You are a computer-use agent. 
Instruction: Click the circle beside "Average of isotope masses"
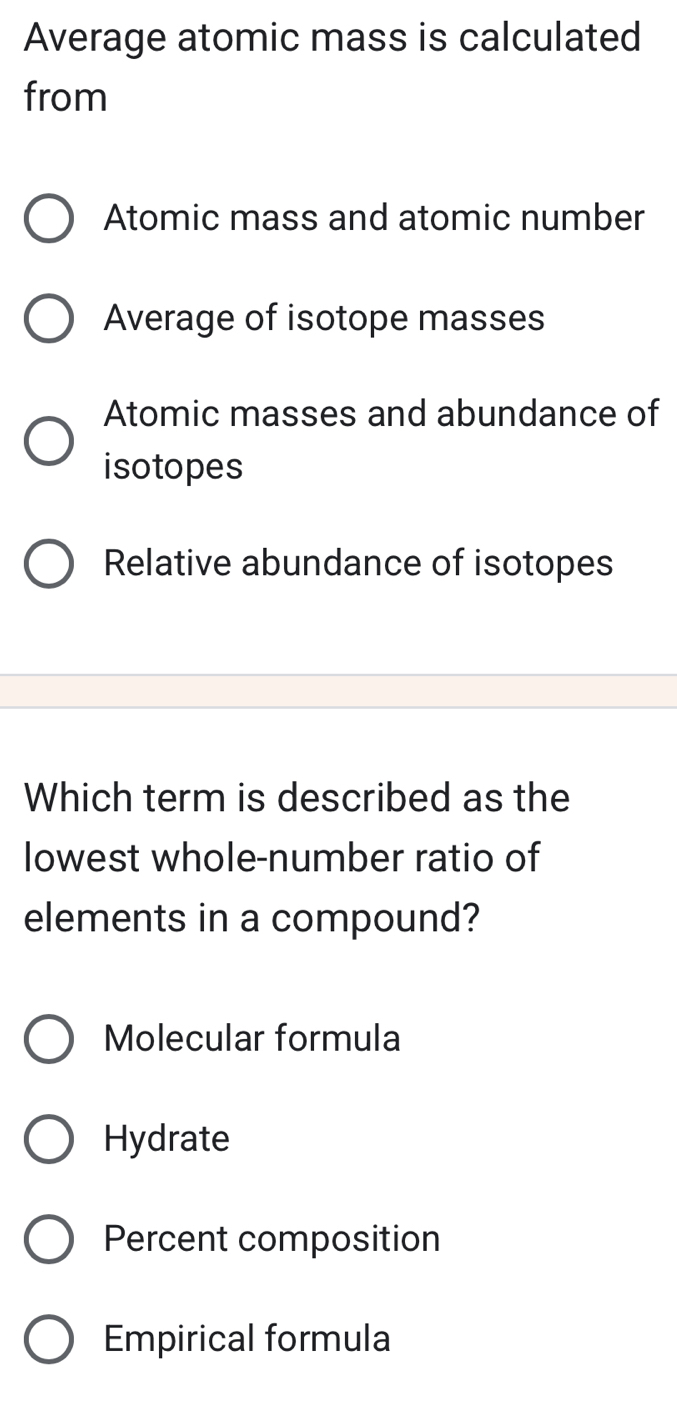pos(48,317)
